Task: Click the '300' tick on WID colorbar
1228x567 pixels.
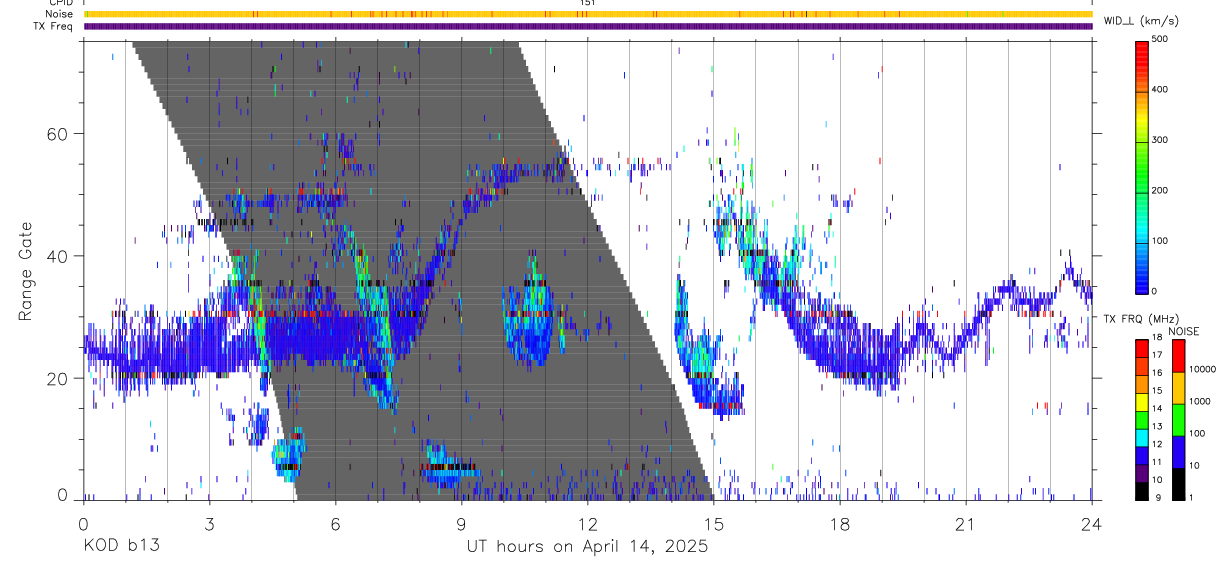Action: pyautogui.click(x=1160, y=140)
